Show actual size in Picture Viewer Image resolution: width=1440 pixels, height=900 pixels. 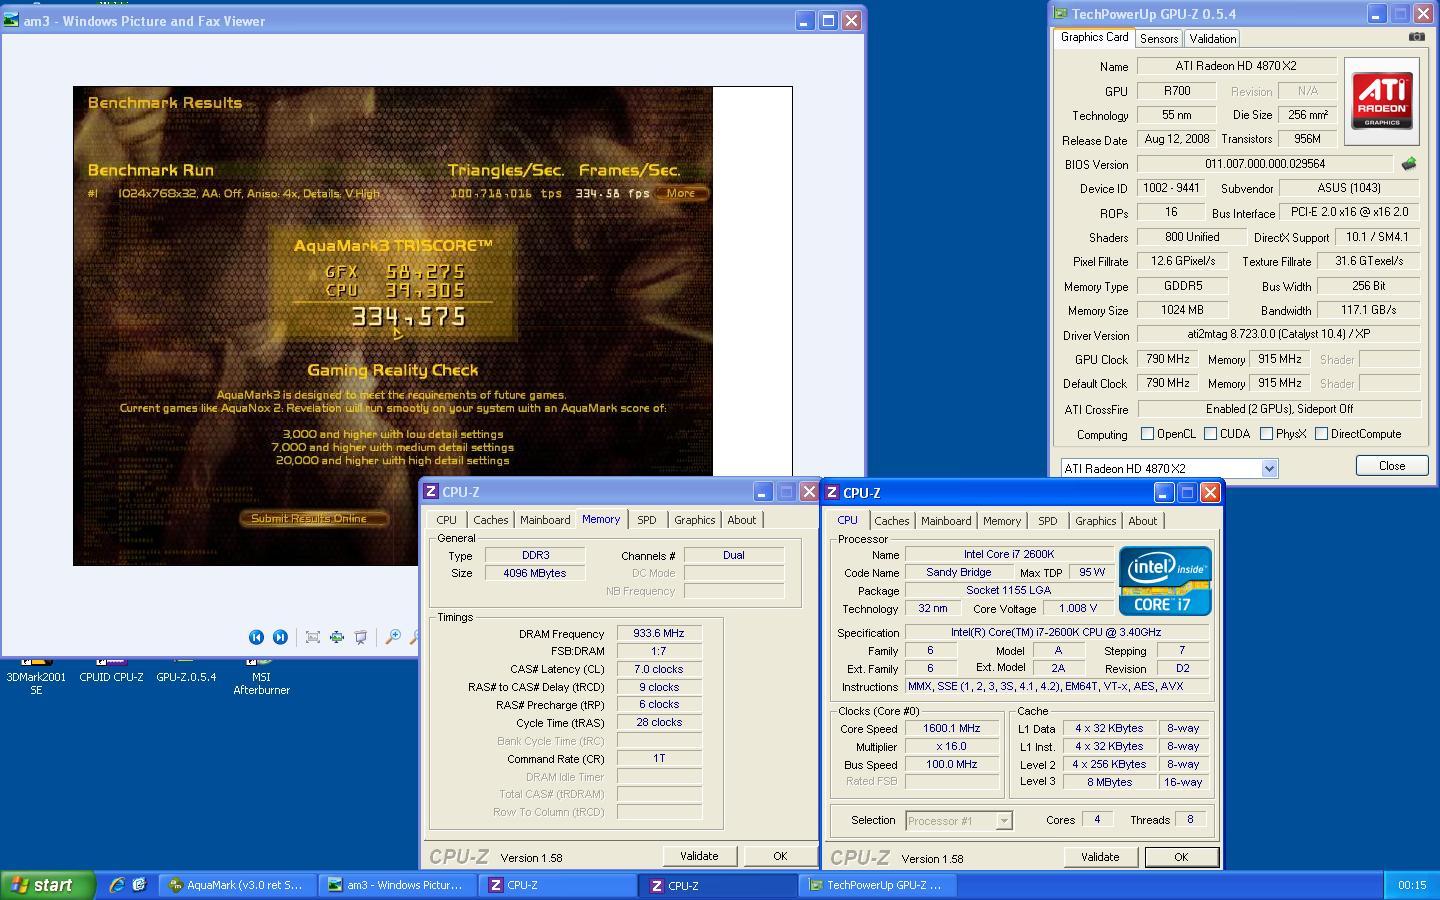(337, 637)
